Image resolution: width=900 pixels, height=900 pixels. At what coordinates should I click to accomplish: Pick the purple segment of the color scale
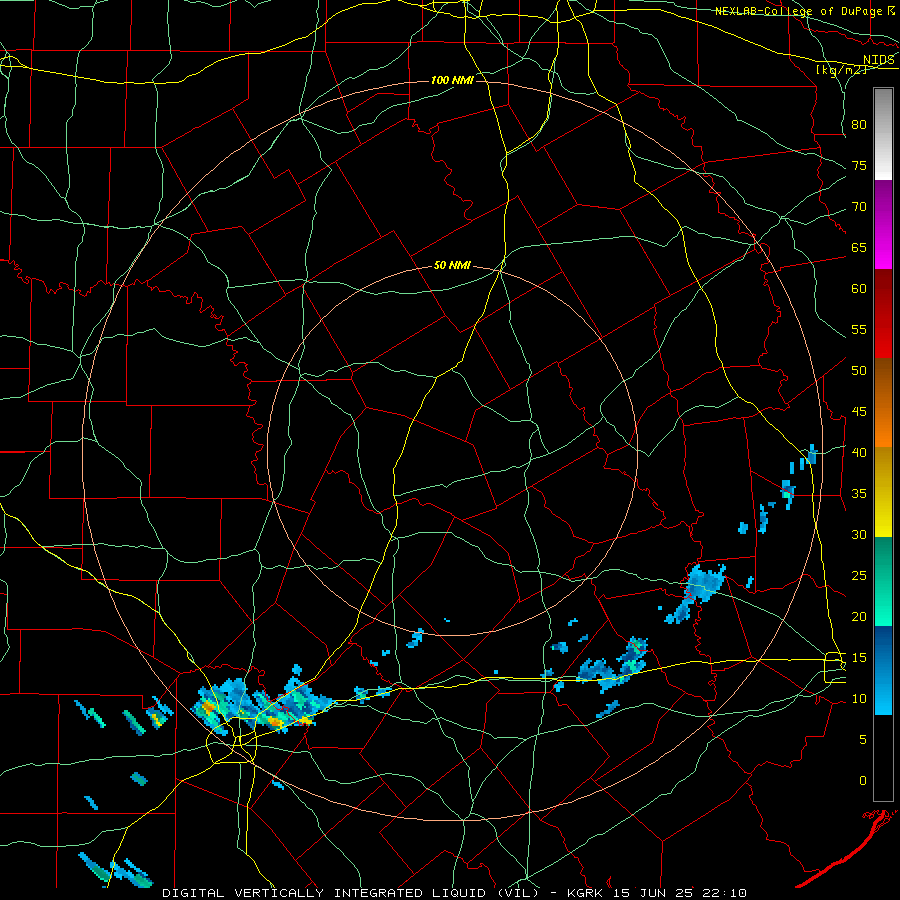pyautogui.click(x=883, y=225)
